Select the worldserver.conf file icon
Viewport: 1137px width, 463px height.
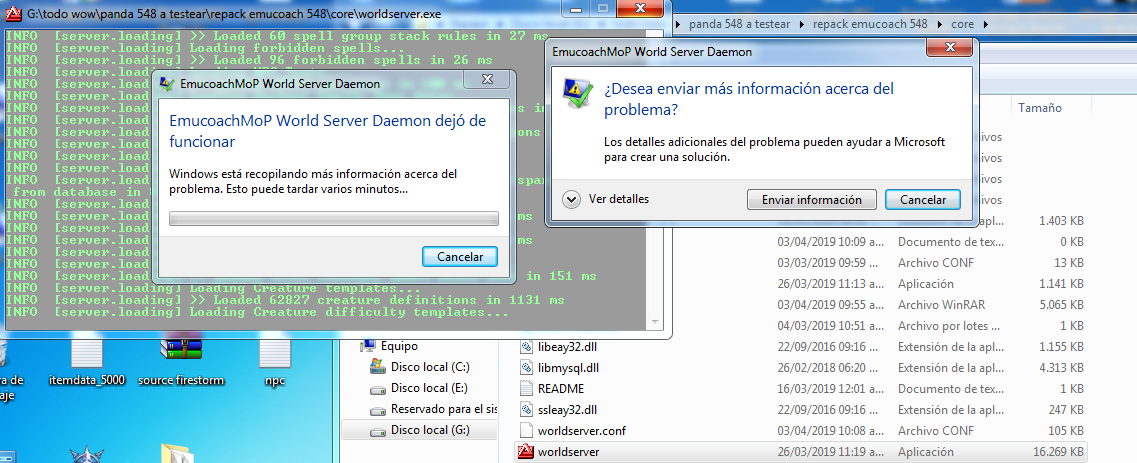click(x=527, y=430)
